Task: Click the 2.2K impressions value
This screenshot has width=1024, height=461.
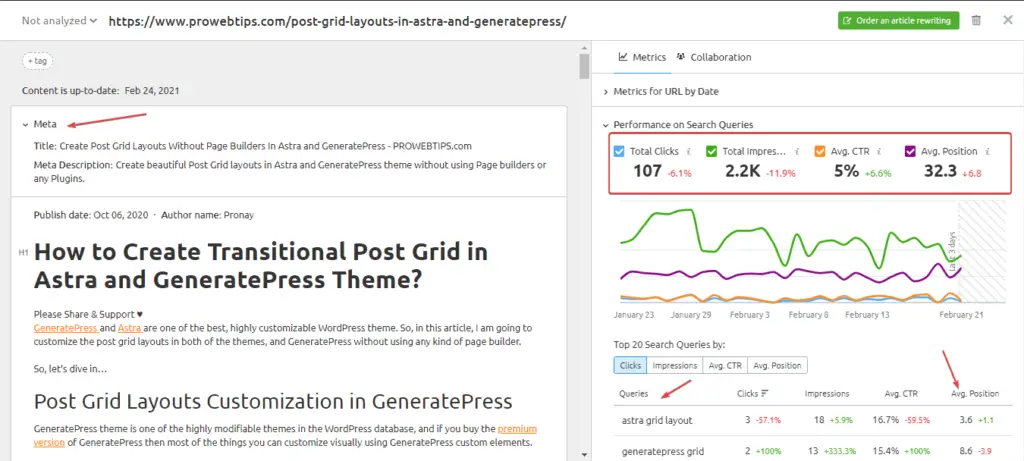Action: (x=743, y=172)
